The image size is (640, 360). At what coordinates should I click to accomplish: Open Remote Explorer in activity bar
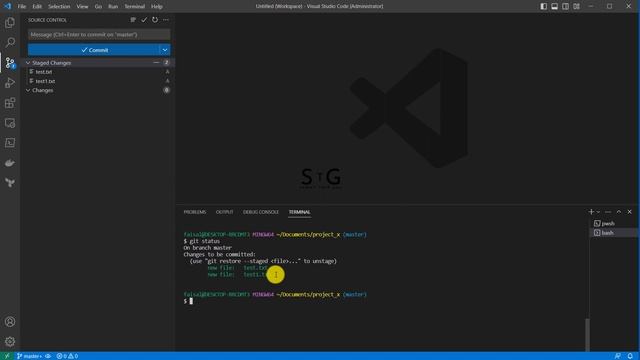pos(10,123)
